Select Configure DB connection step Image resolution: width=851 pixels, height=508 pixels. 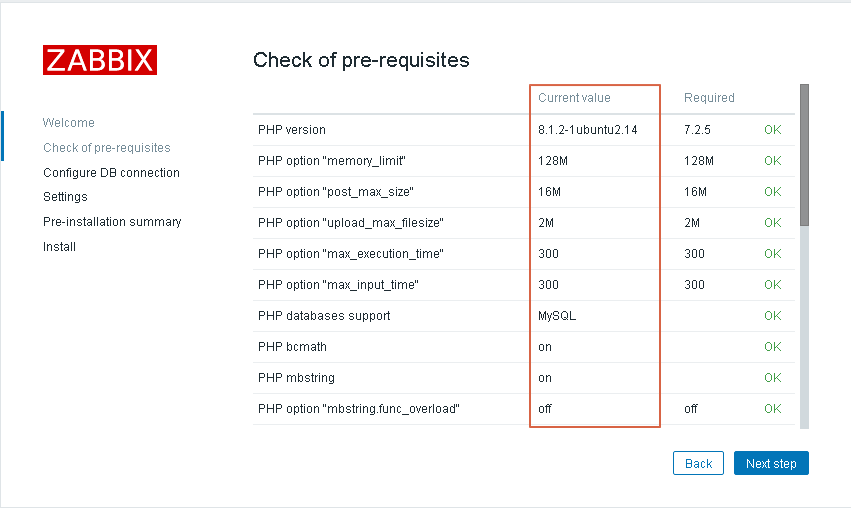pyautogui.click(x=111, y=173)
